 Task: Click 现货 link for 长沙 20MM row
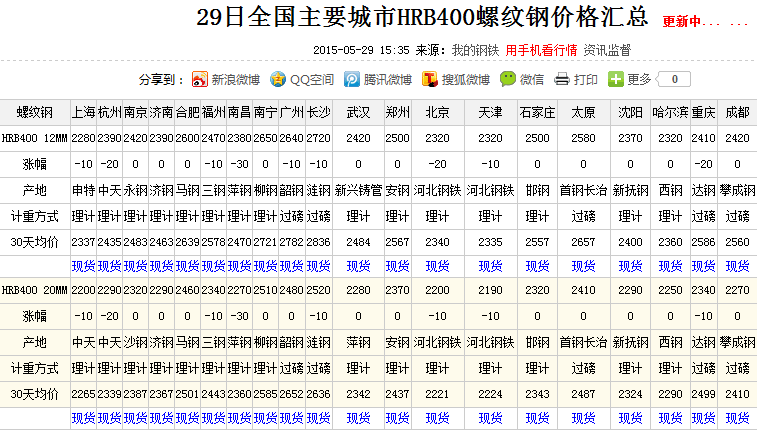[319, 418]
